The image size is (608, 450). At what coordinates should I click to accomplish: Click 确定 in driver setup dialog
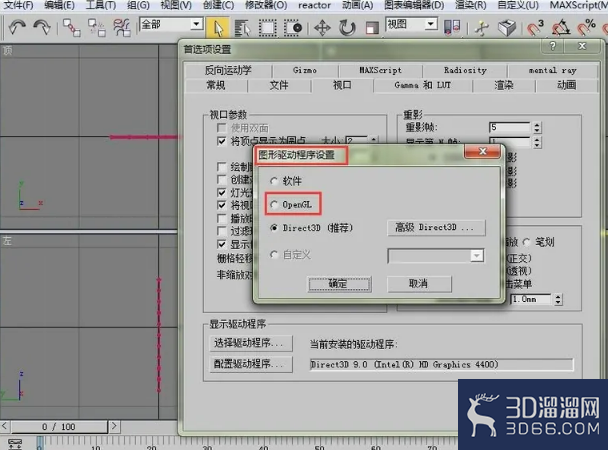click(339, 284)
